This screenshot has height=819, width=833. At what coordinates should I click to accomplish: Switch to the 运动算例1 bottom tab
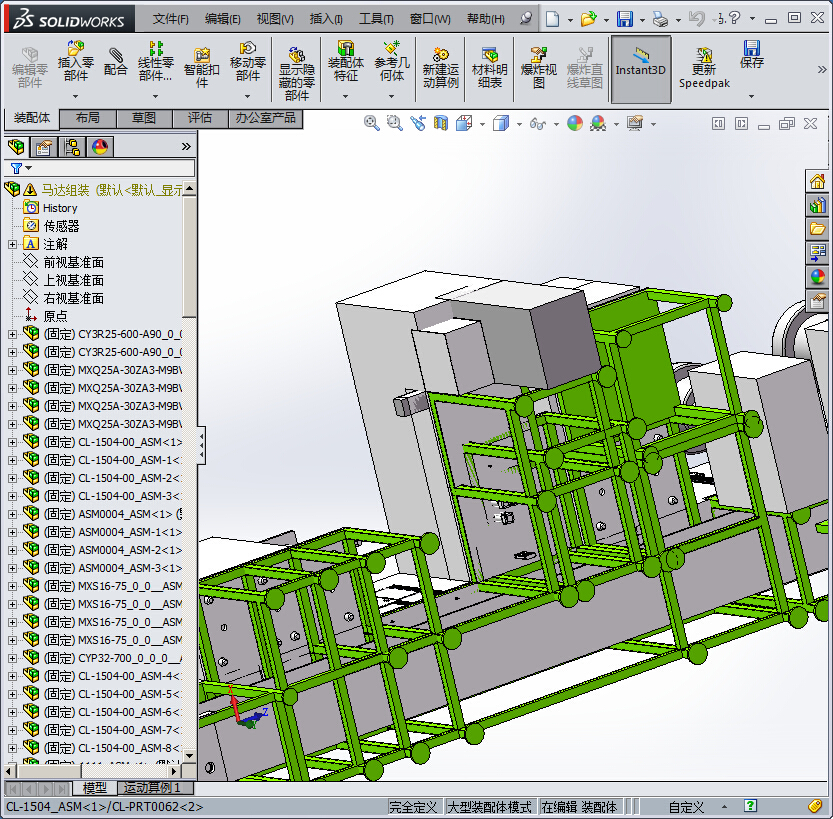click(x=153, y=789)
